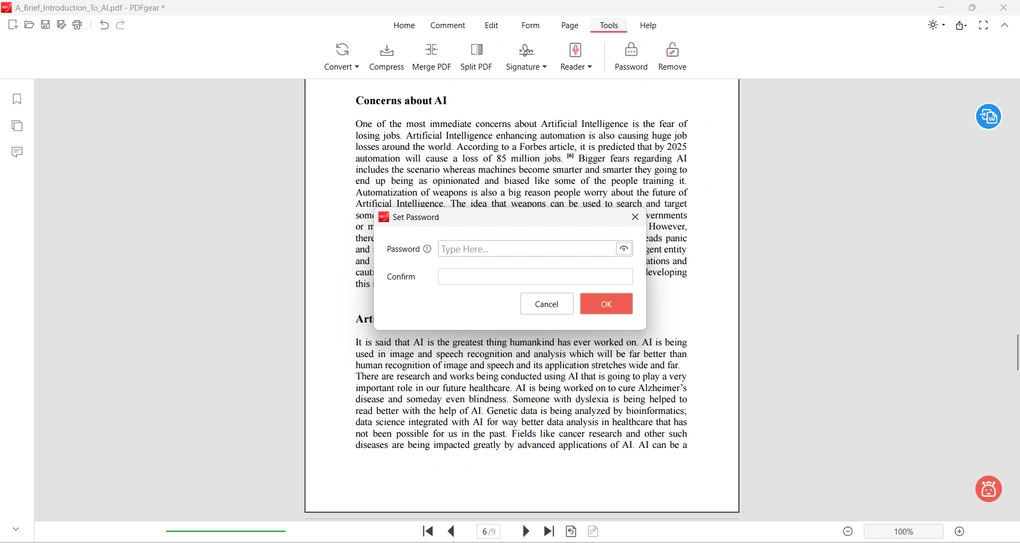Open the Page tab
This screenshot has width=1020, height=543.
point(569,25)
